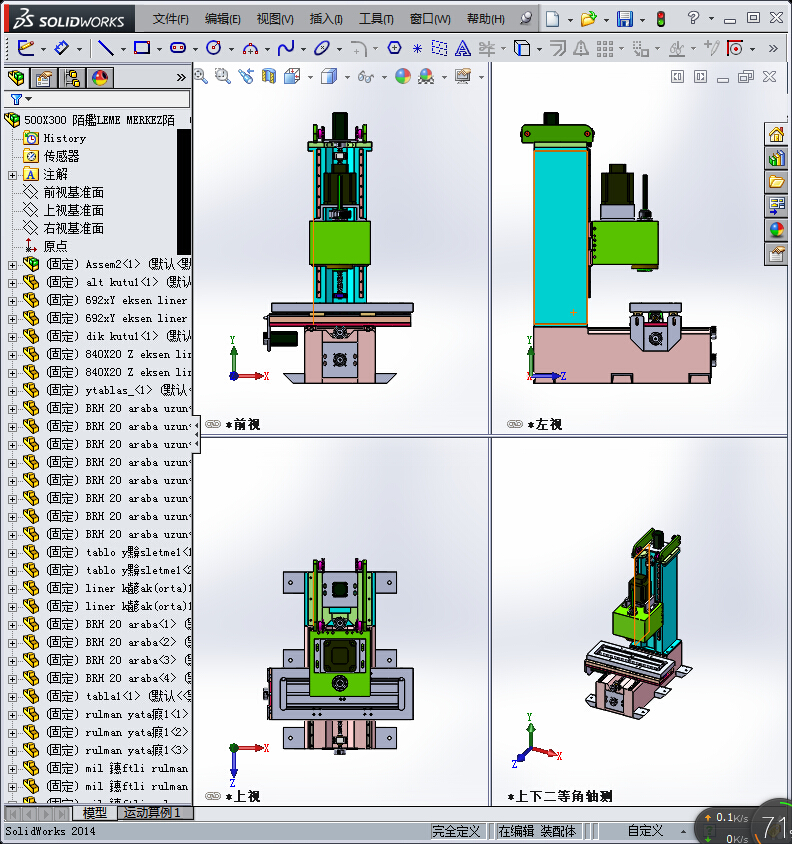Click the Rebuild traffic light icon

point(661,19)
